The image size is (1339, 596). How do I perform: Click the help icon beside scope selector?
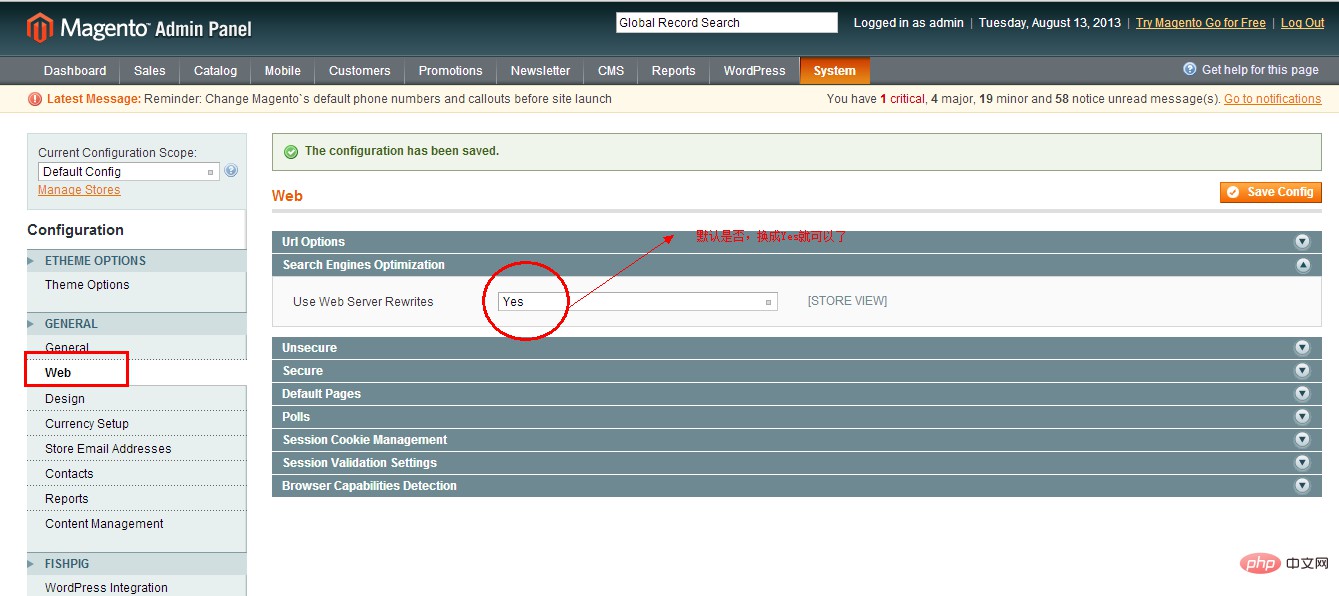231,171
